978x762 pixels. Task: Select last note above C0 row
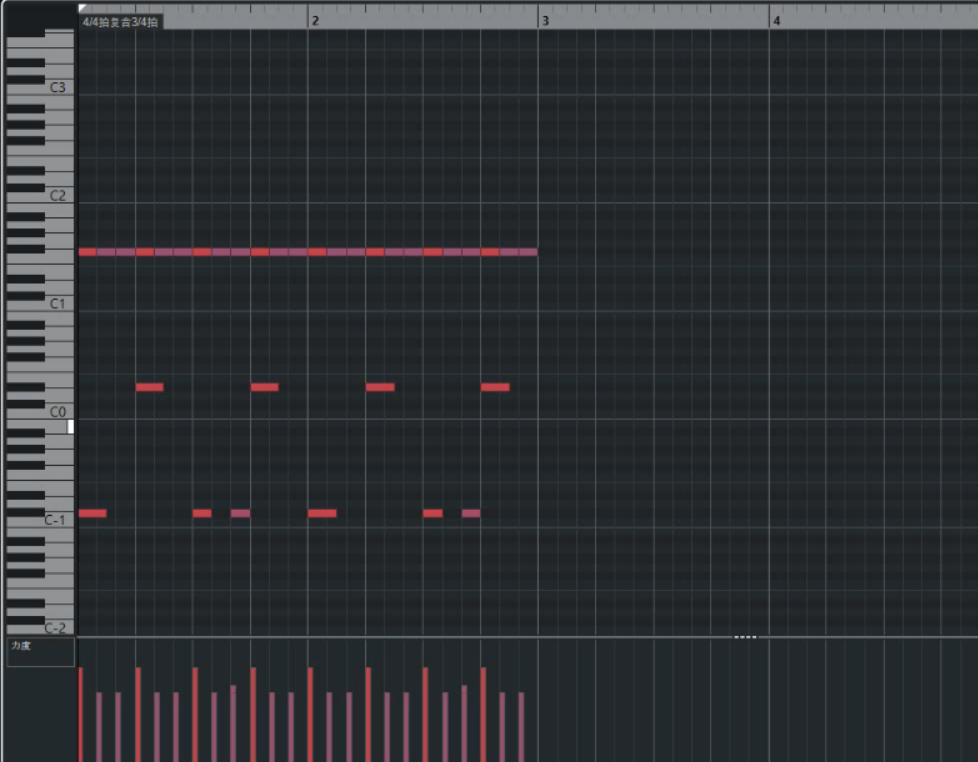tap(495, 387)
